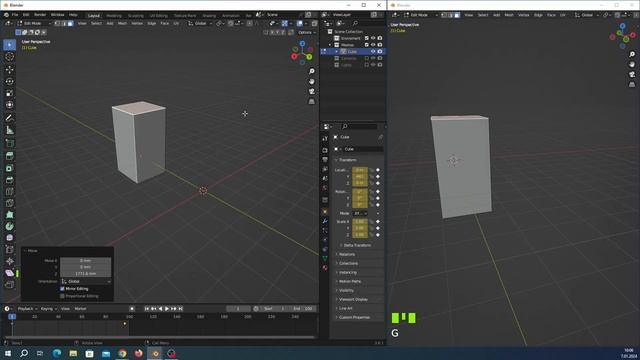The image size is (640, 360).
Task: Select the Cursor tool
Action: click(x=9, y=57)
